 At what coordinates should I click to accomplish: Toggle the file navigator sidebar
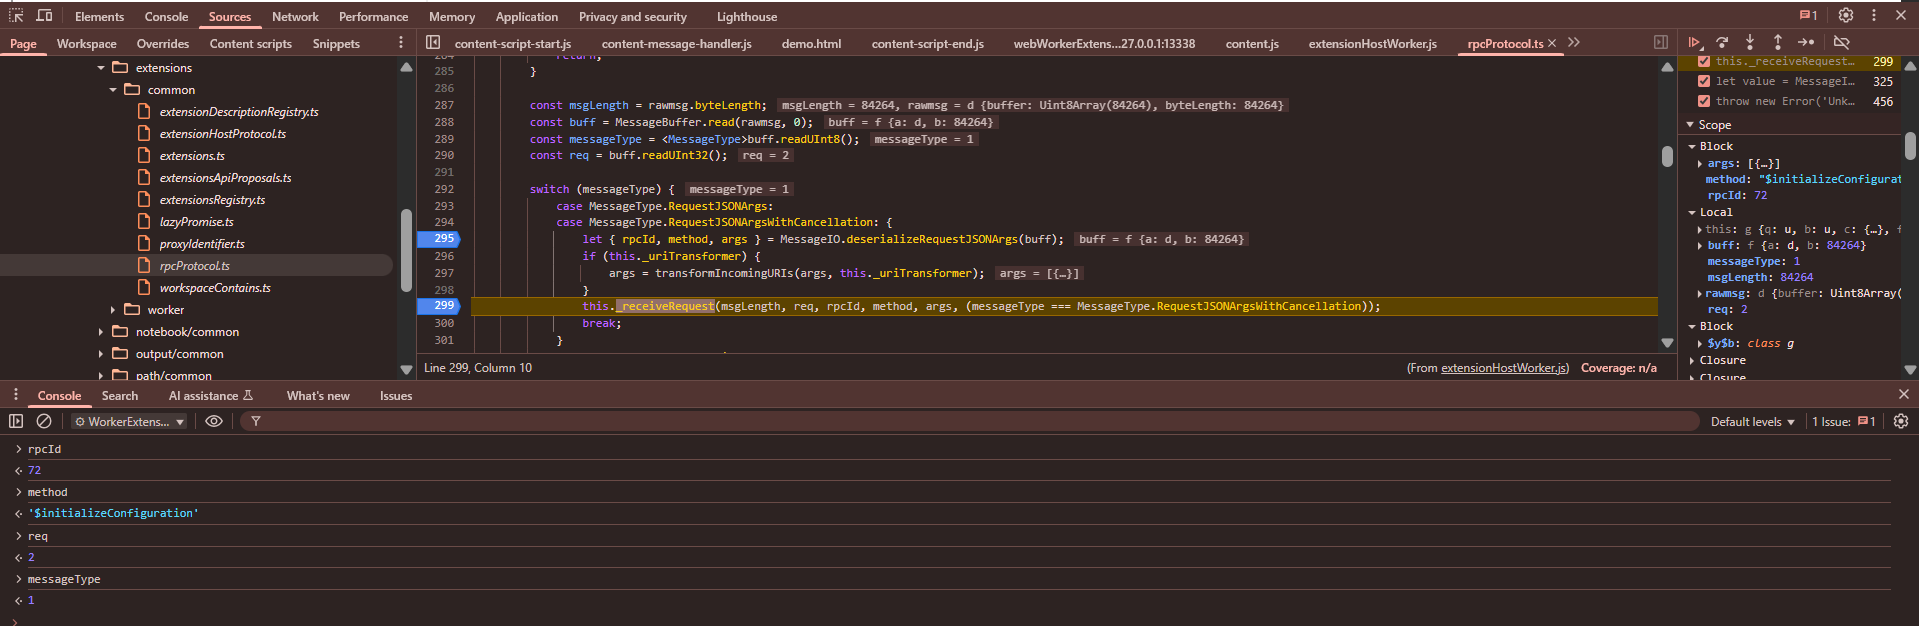(433, 43)
